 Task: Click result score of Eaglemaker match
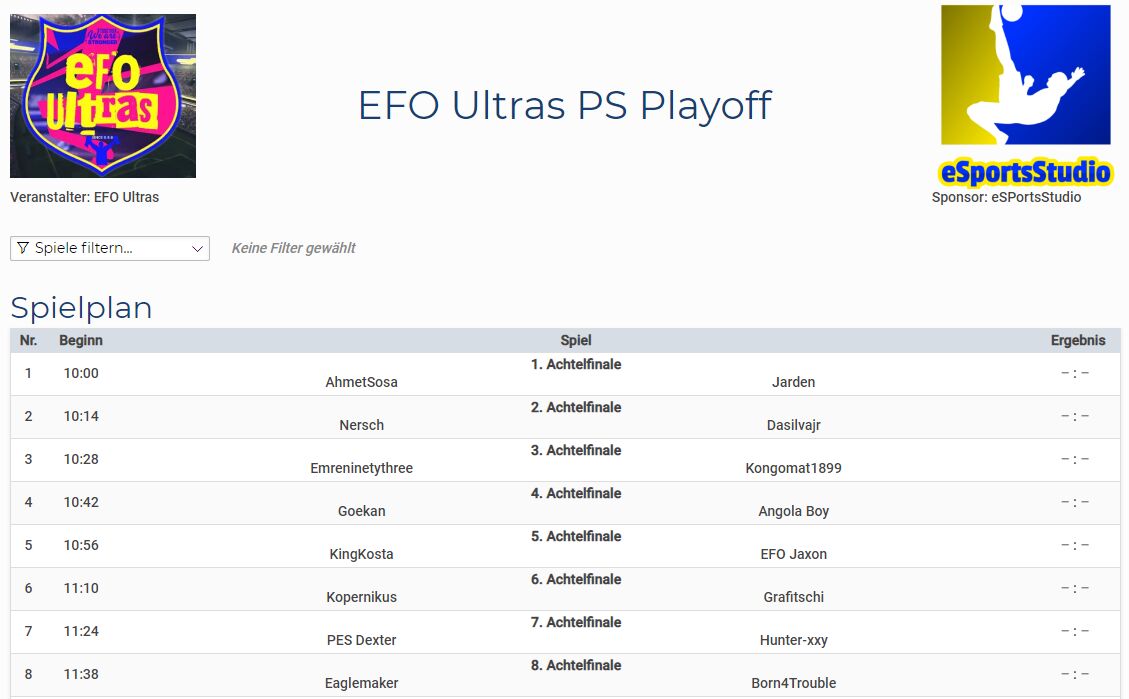click(1075, 674)
